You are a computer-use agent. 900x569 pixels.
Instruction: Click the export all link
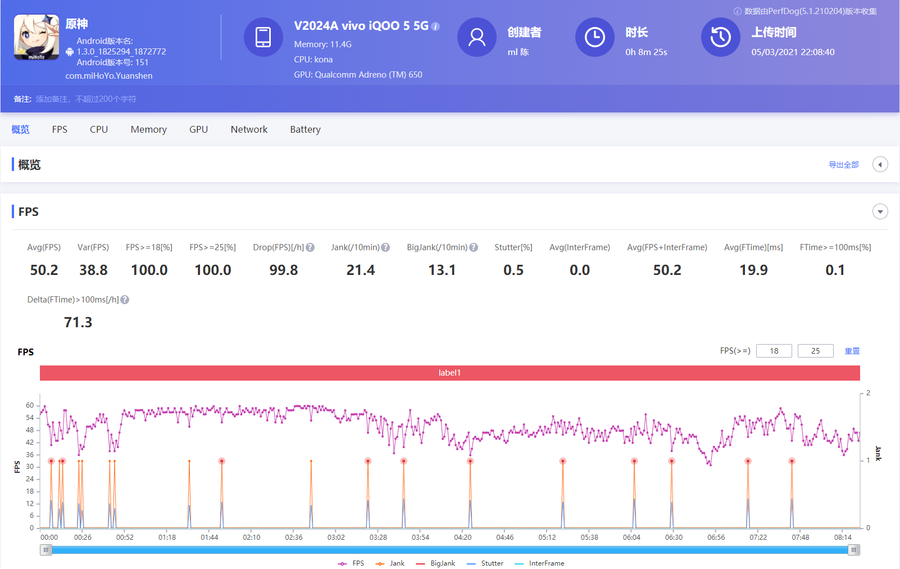coord(843,164)
